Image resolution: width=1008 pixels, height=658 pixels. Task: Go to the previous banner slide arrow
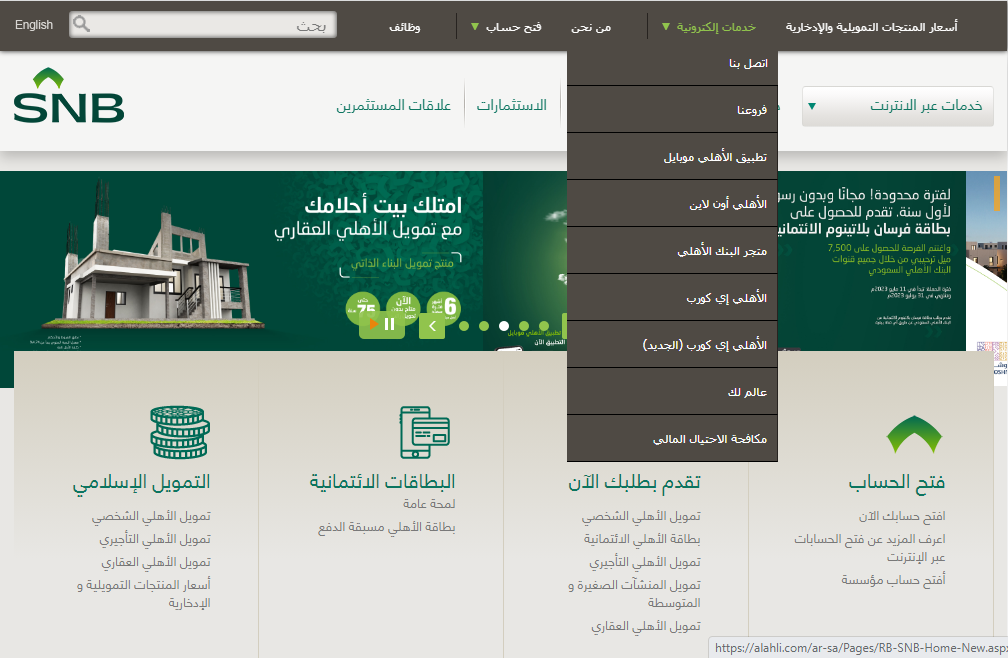tap(432, 326)
